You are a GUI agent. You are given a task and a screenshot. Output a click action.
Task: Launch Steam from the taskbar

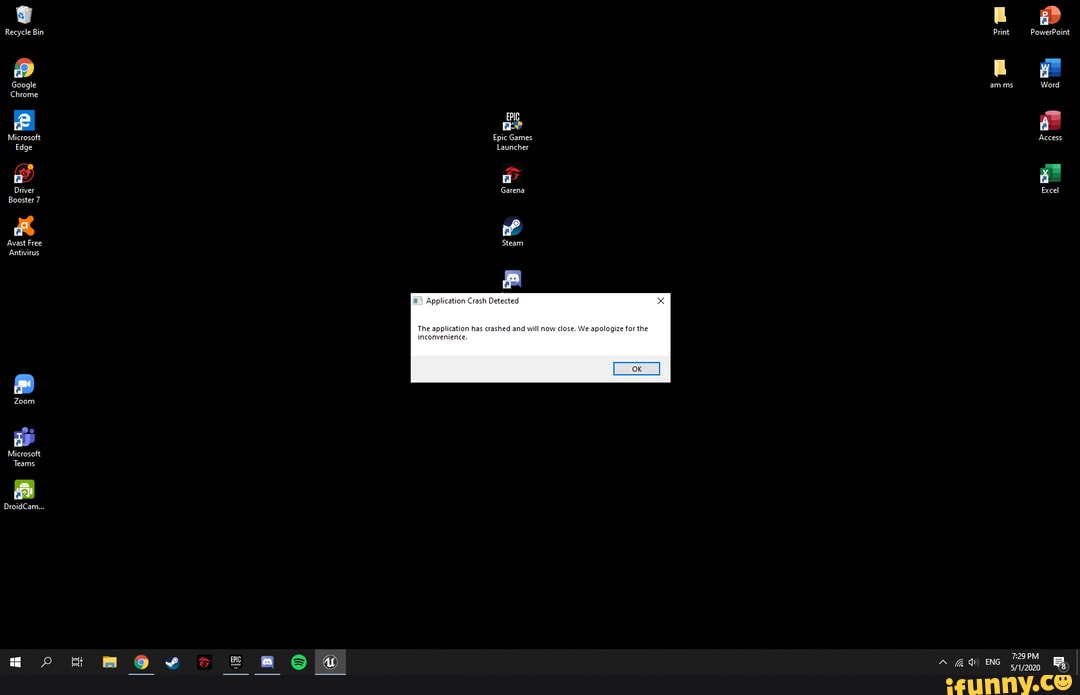(172, 662)
